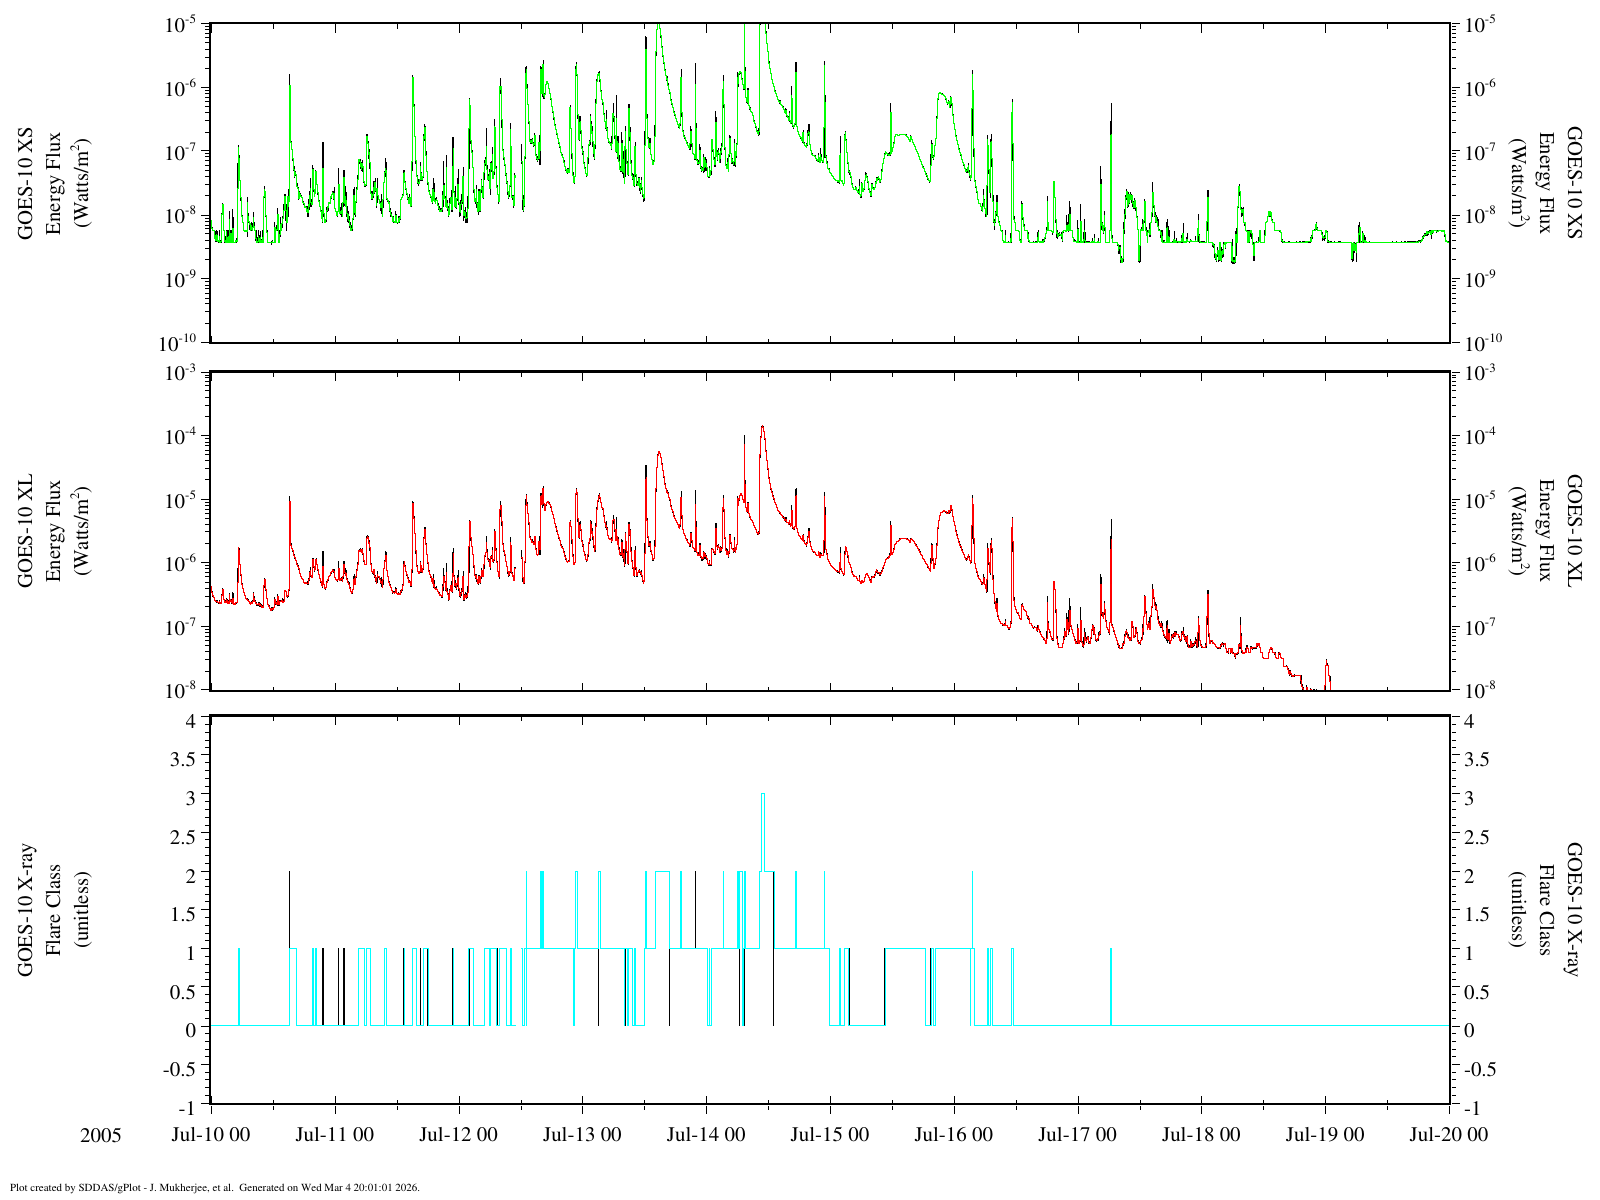Click the right GOES-10 XL axis title

(1546, 531)
